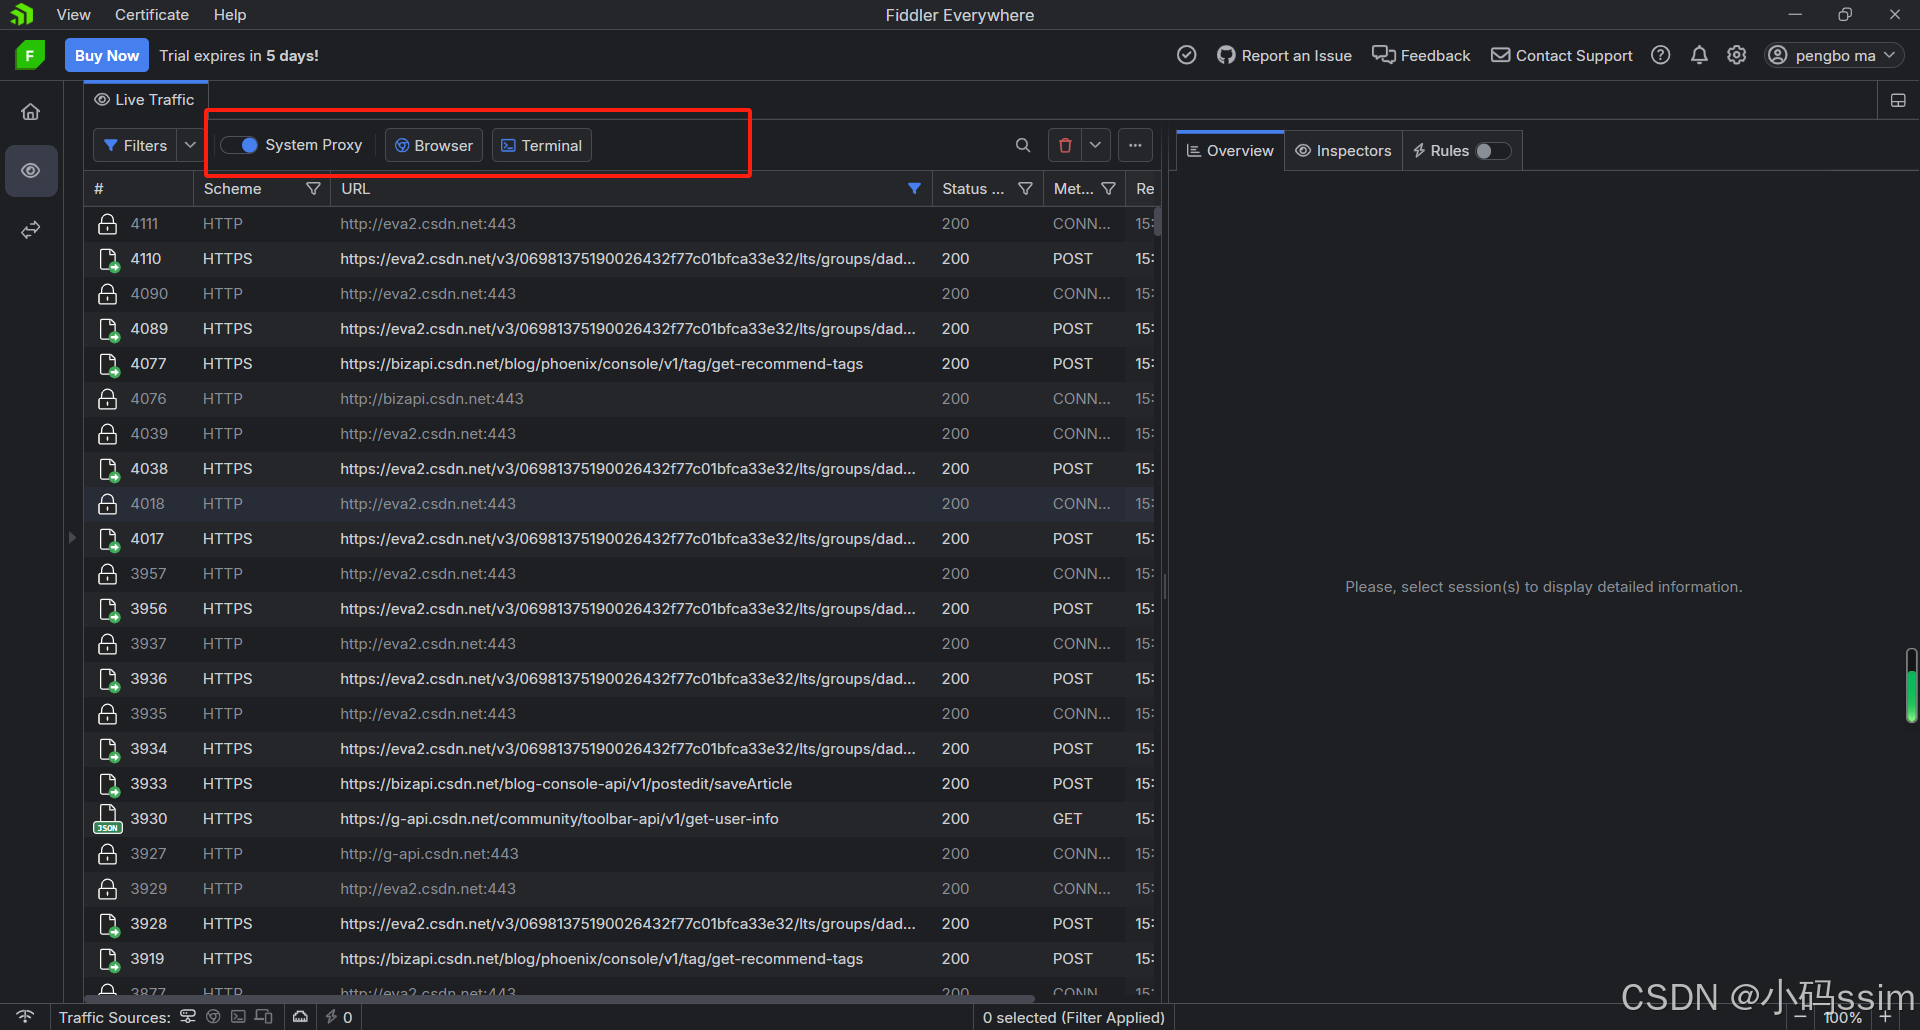
Task: Click the JSON icon of session 3930
Action: coord(108,818)
